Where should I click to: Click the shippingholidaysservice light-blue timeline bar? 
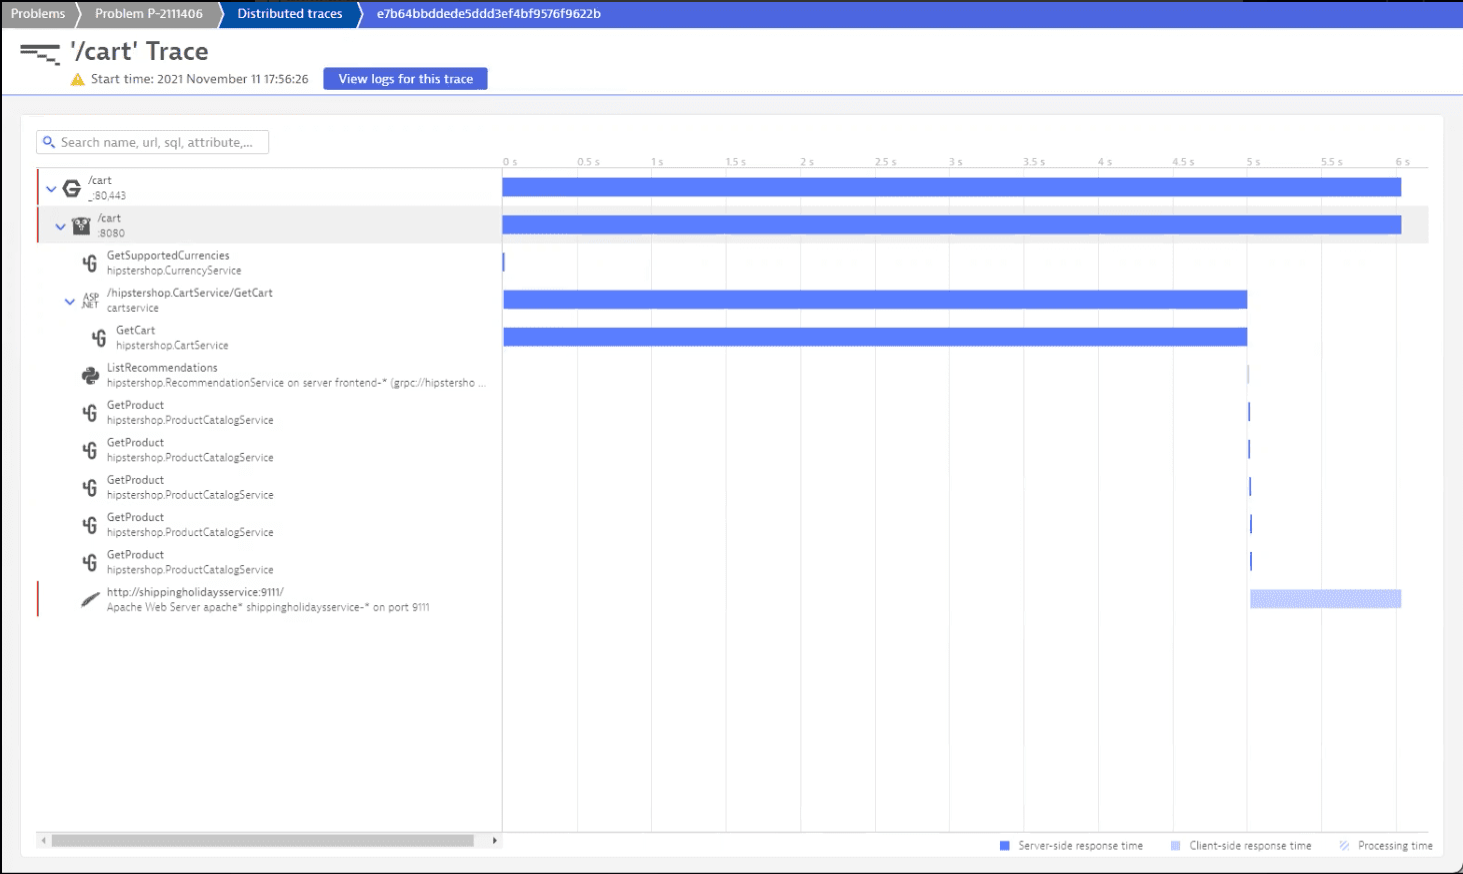(1325, 599)
